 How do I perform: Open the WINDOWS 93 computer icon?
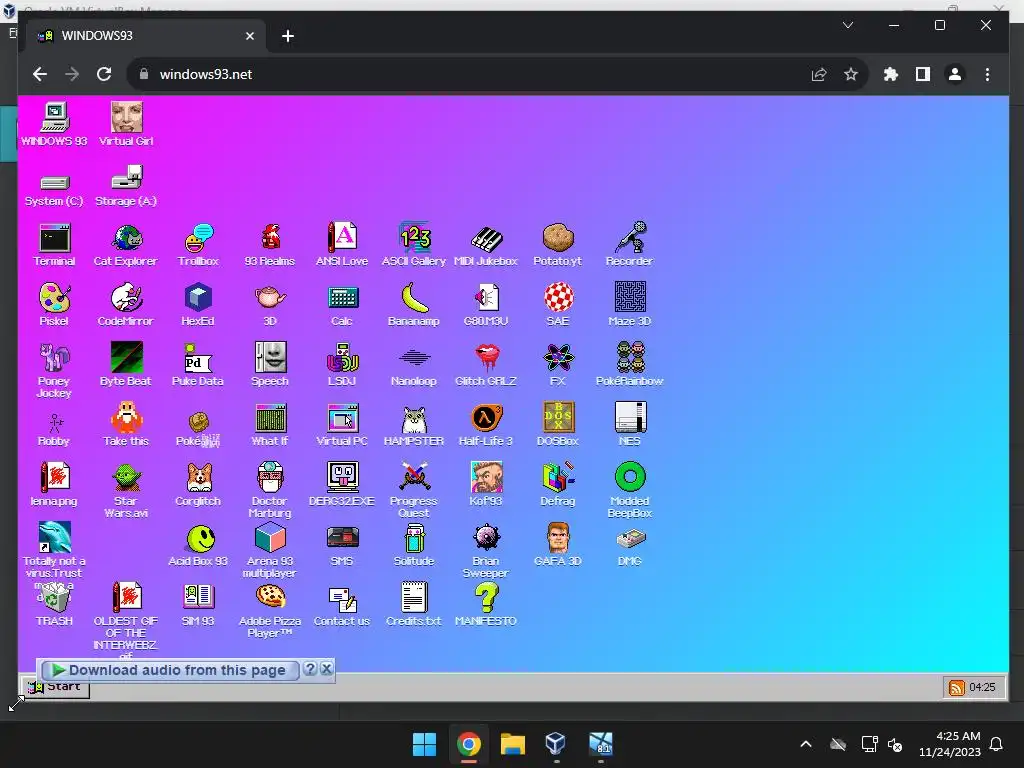[54, 125]
